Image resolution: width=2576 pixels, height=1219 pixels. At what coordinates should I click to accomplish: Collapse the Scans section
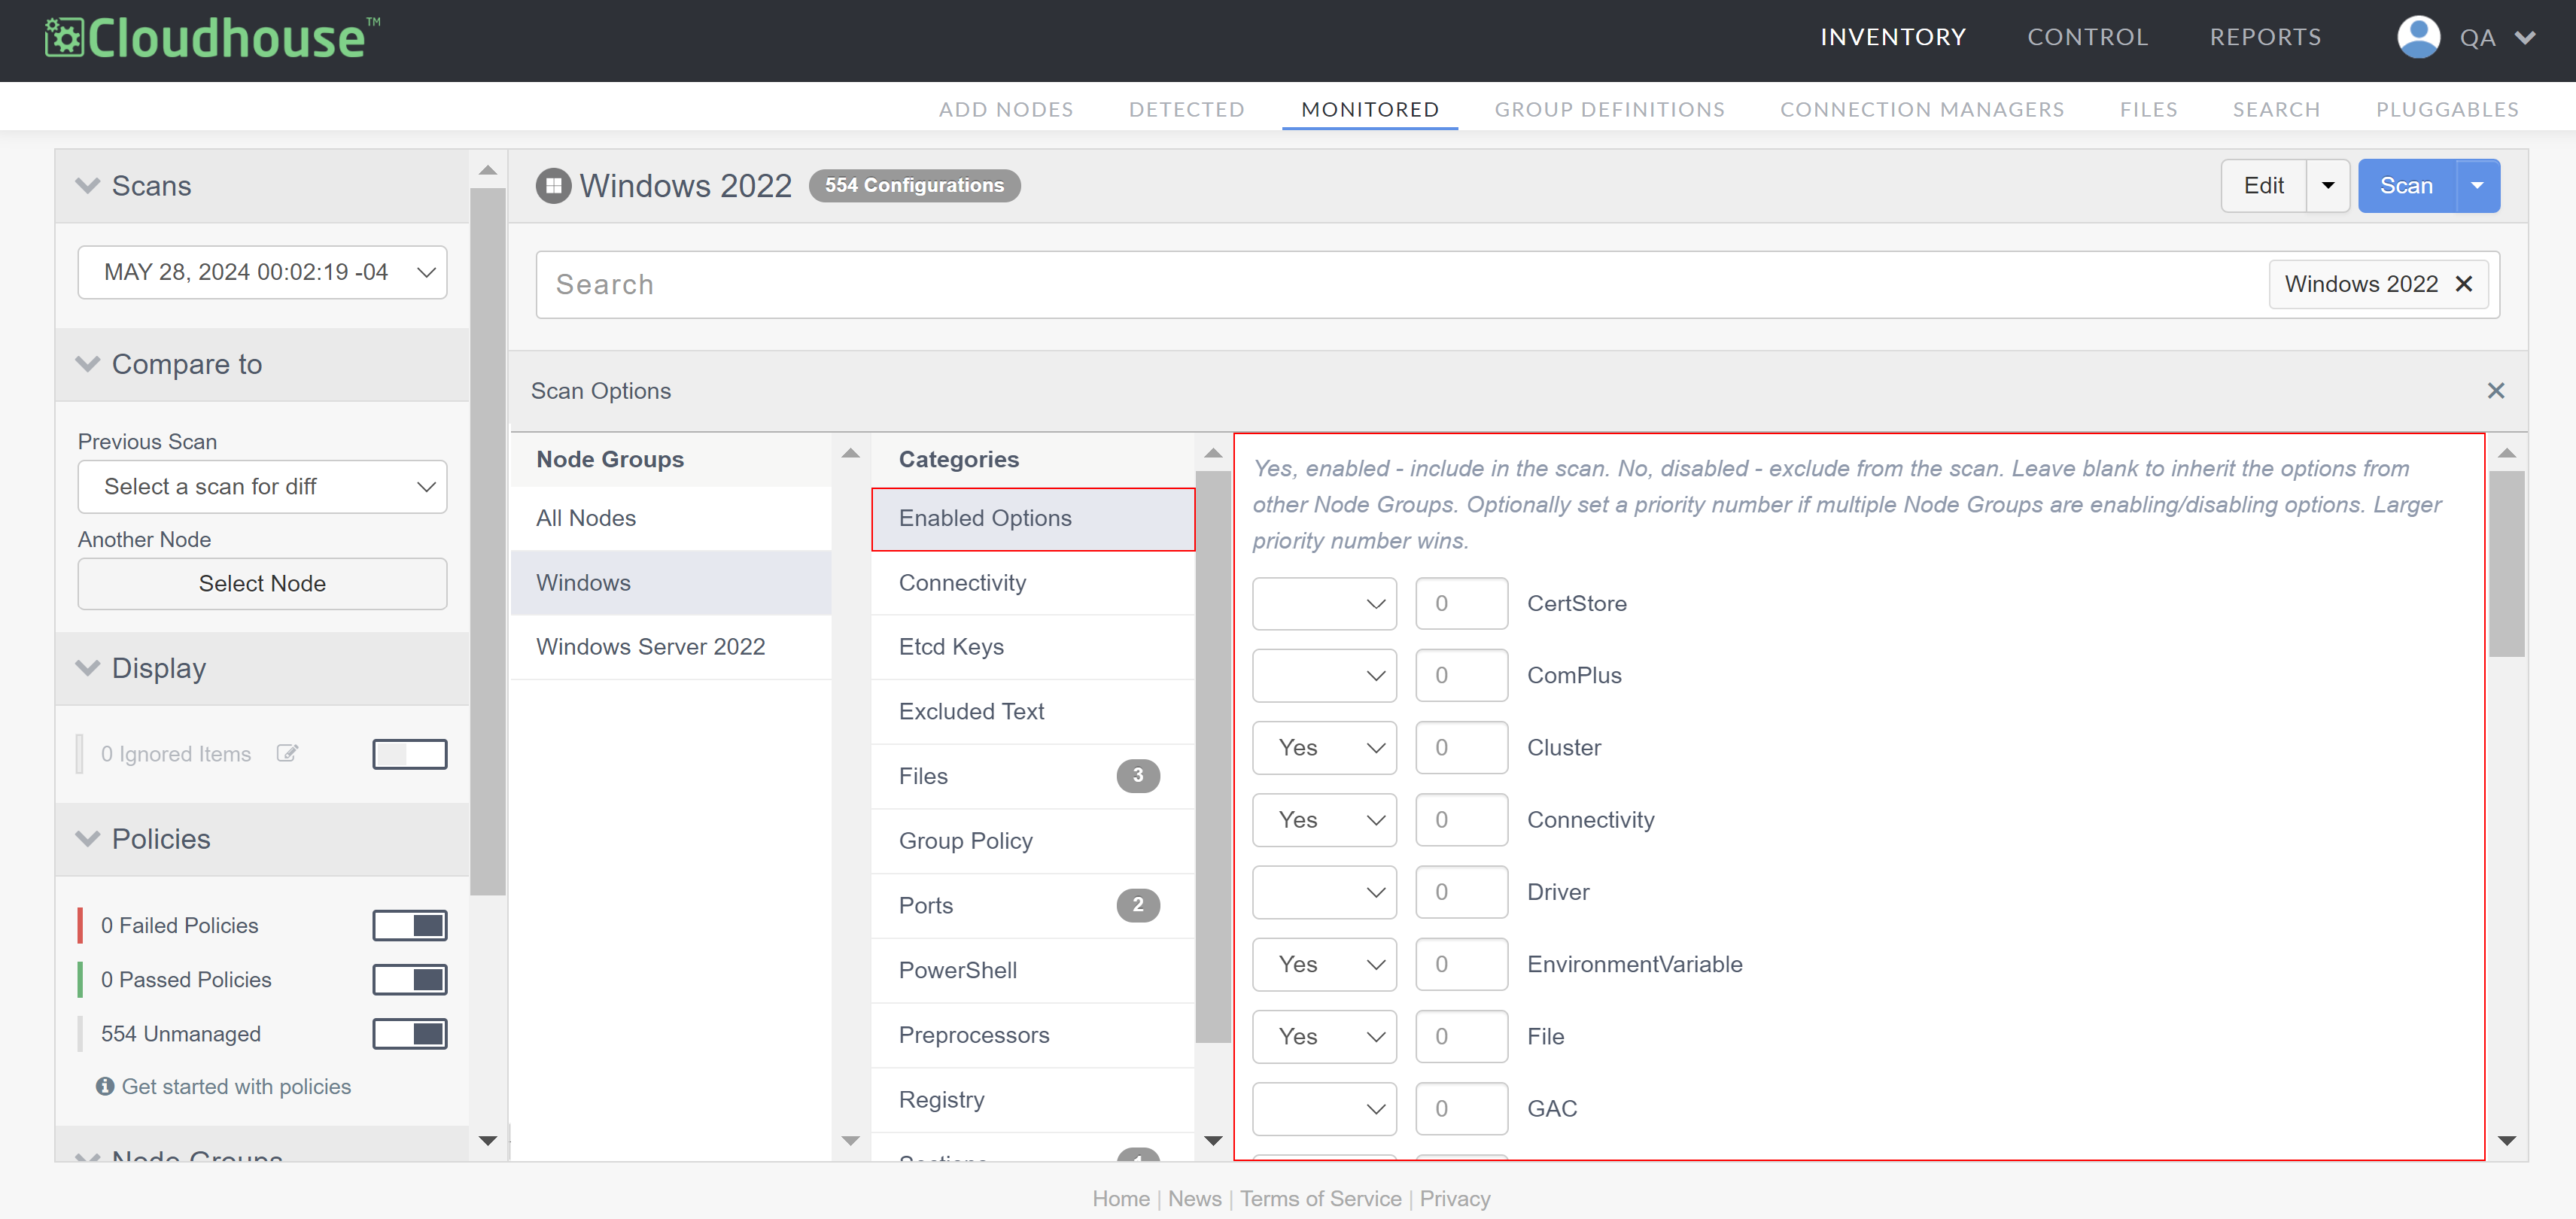(88, 186)
